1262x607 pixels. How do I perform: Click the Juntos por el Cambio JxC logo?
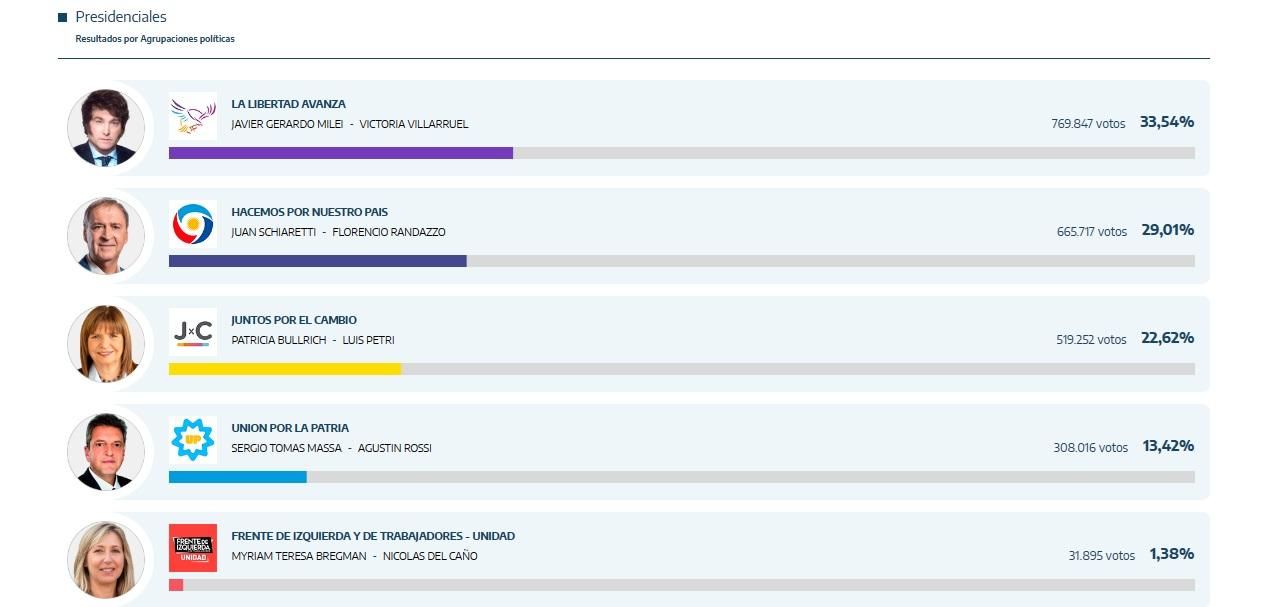tap(193, 331)
